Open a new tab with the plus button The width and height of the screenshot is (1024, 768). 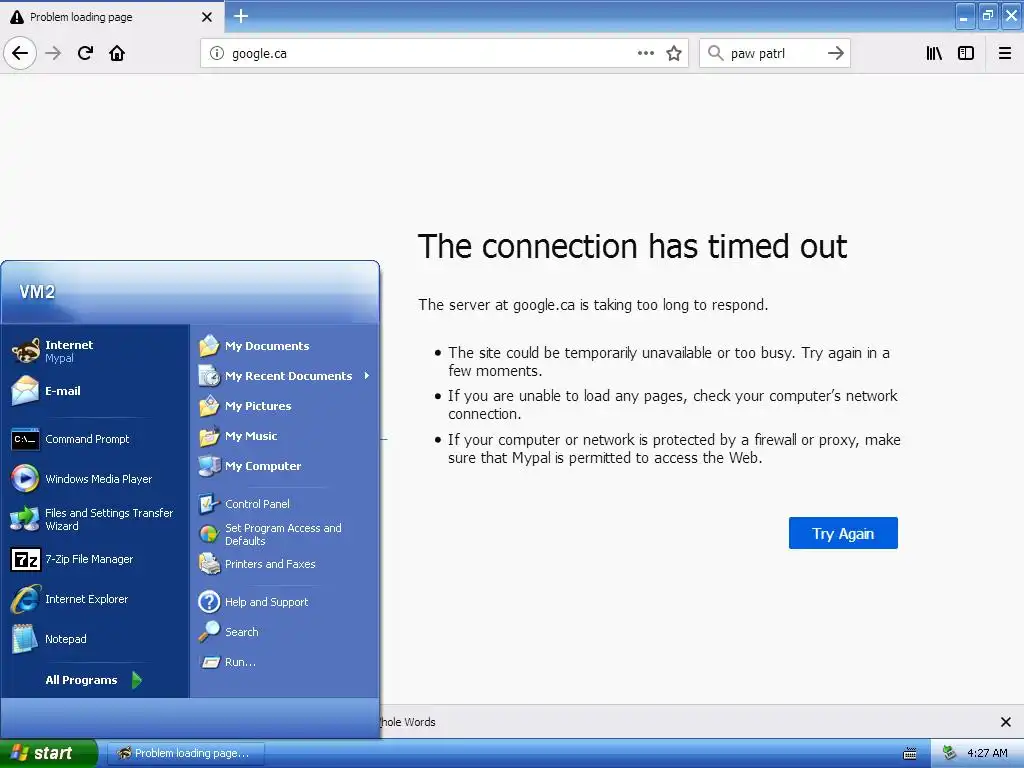[x=241, y=16]
